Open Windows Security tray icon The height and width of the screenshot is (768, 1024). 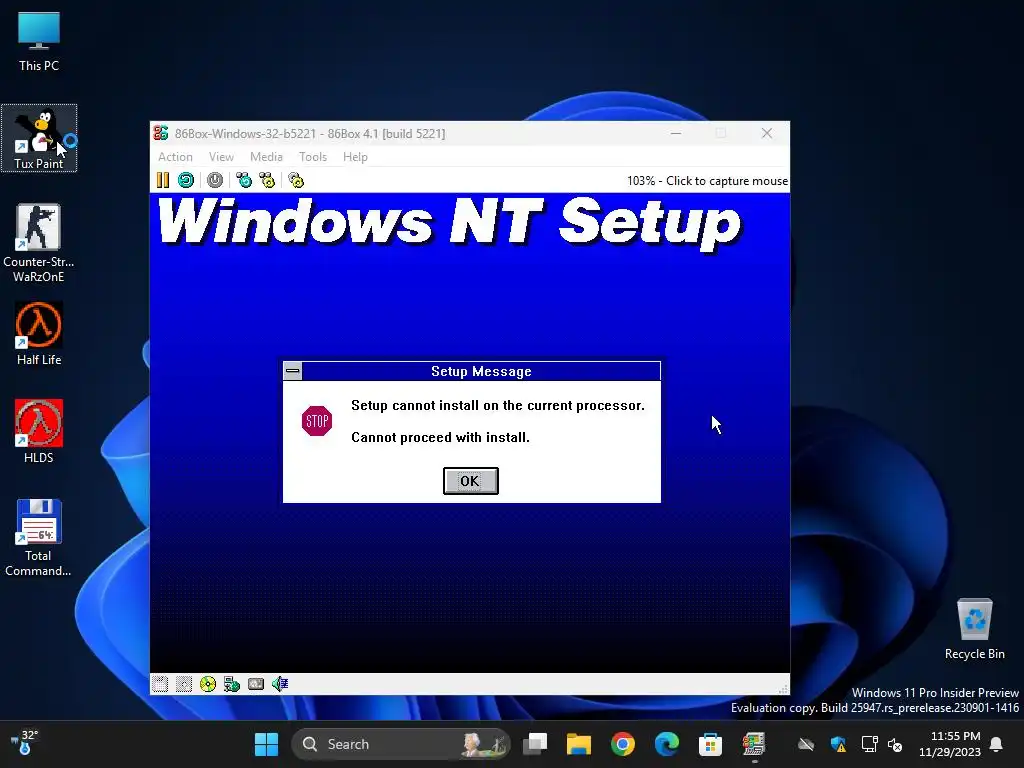click(x=839, y=744)
